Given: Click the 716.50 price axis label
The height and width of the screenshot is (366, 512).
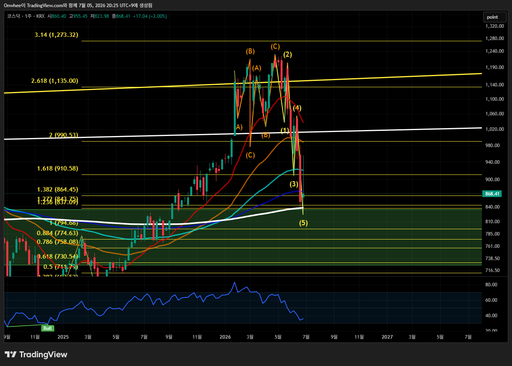Looking at the screenshot, I should pos(493,270).
